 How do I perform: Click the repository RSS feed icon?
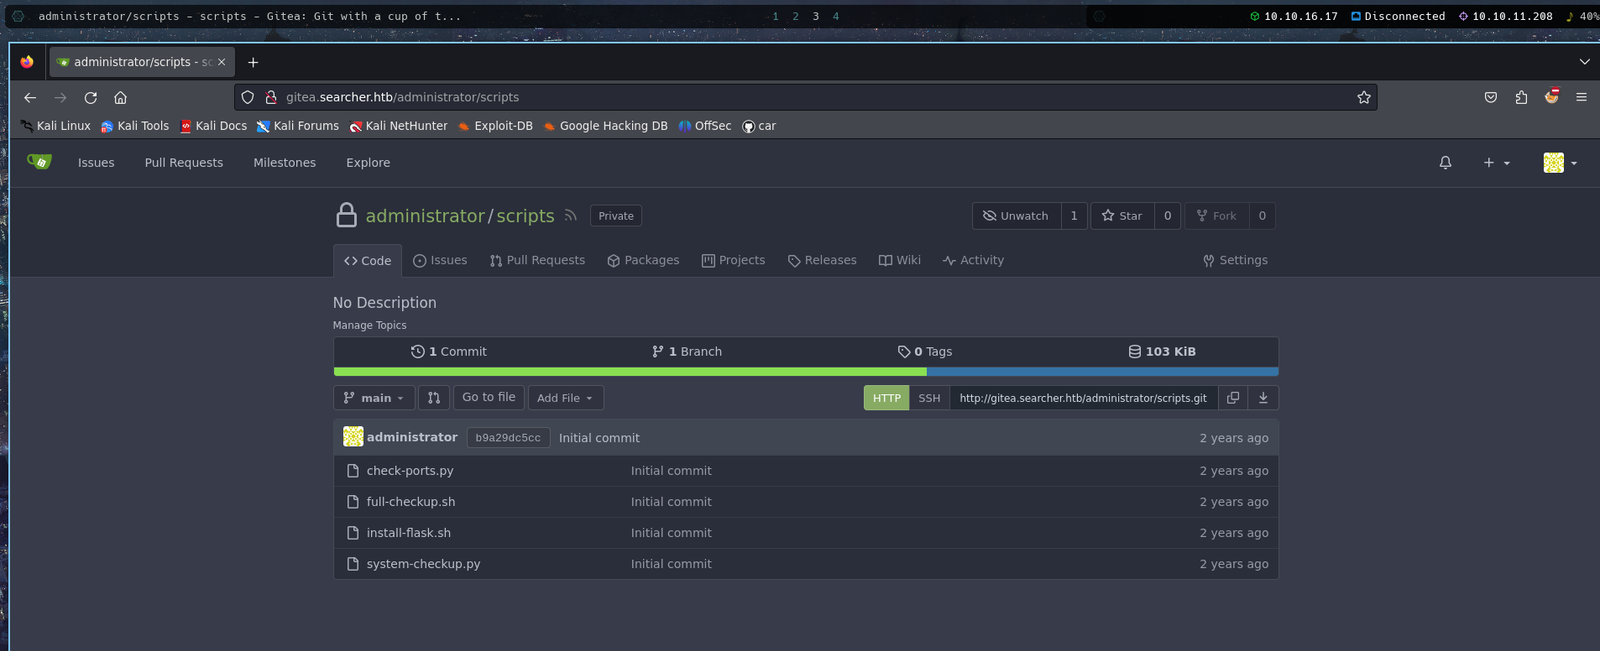571,216
